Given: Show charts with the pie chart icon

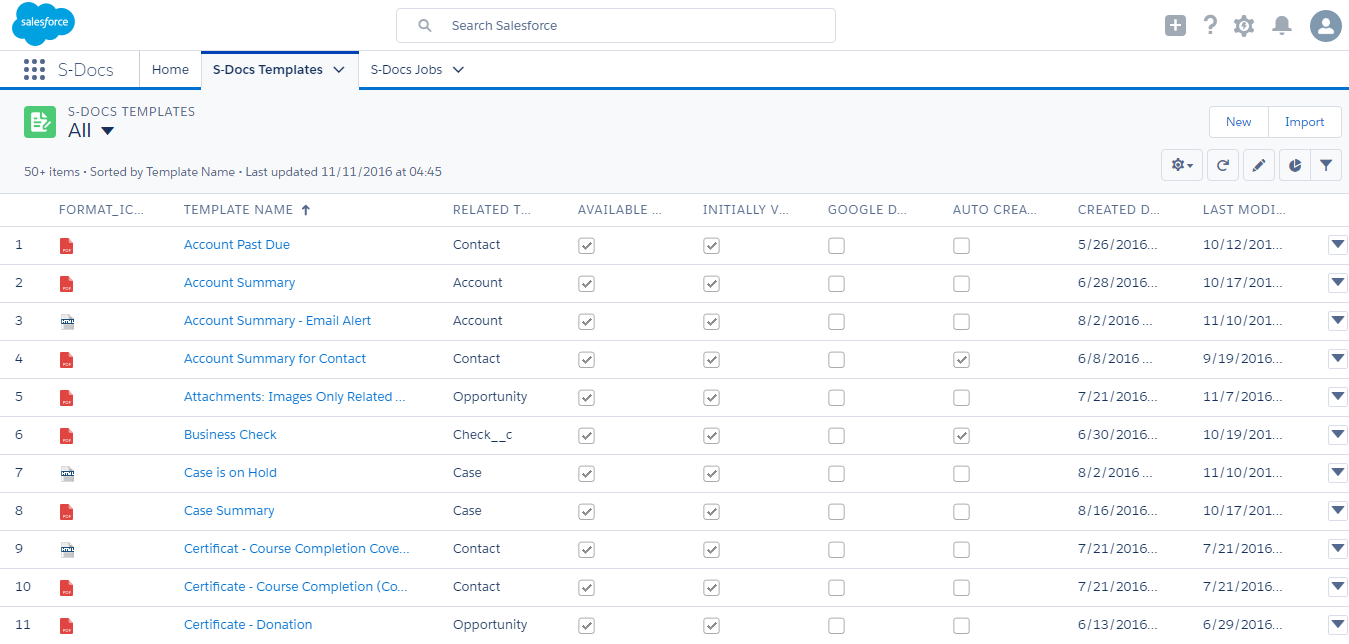Looking at the screenshot, I should (x=1295, y=165).
